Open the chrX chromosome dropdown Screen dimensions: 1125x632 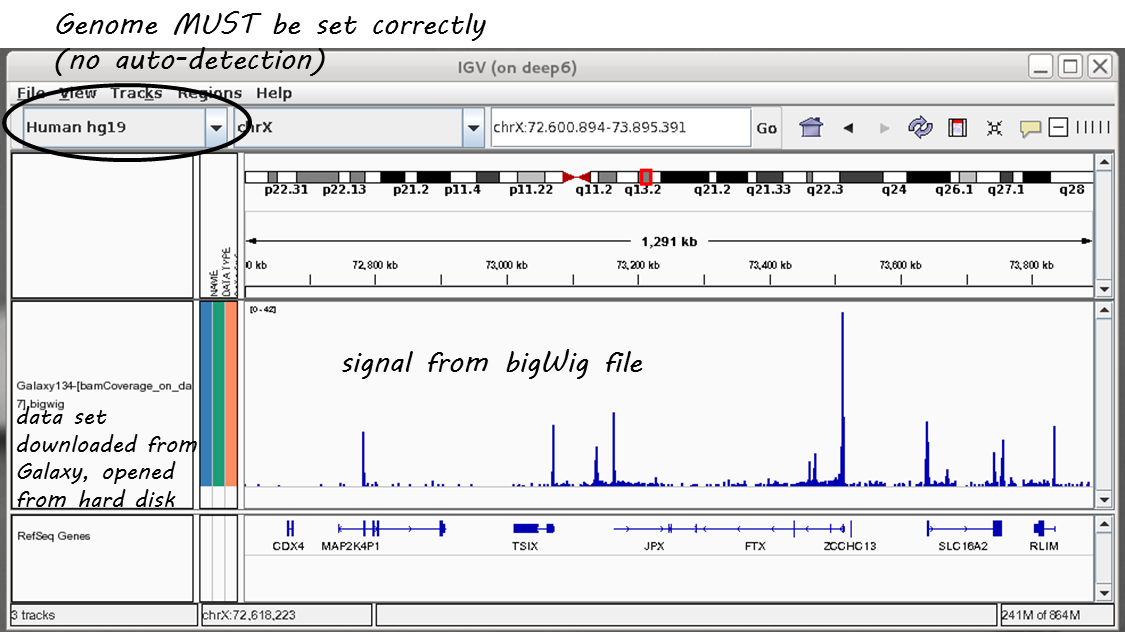473,128
